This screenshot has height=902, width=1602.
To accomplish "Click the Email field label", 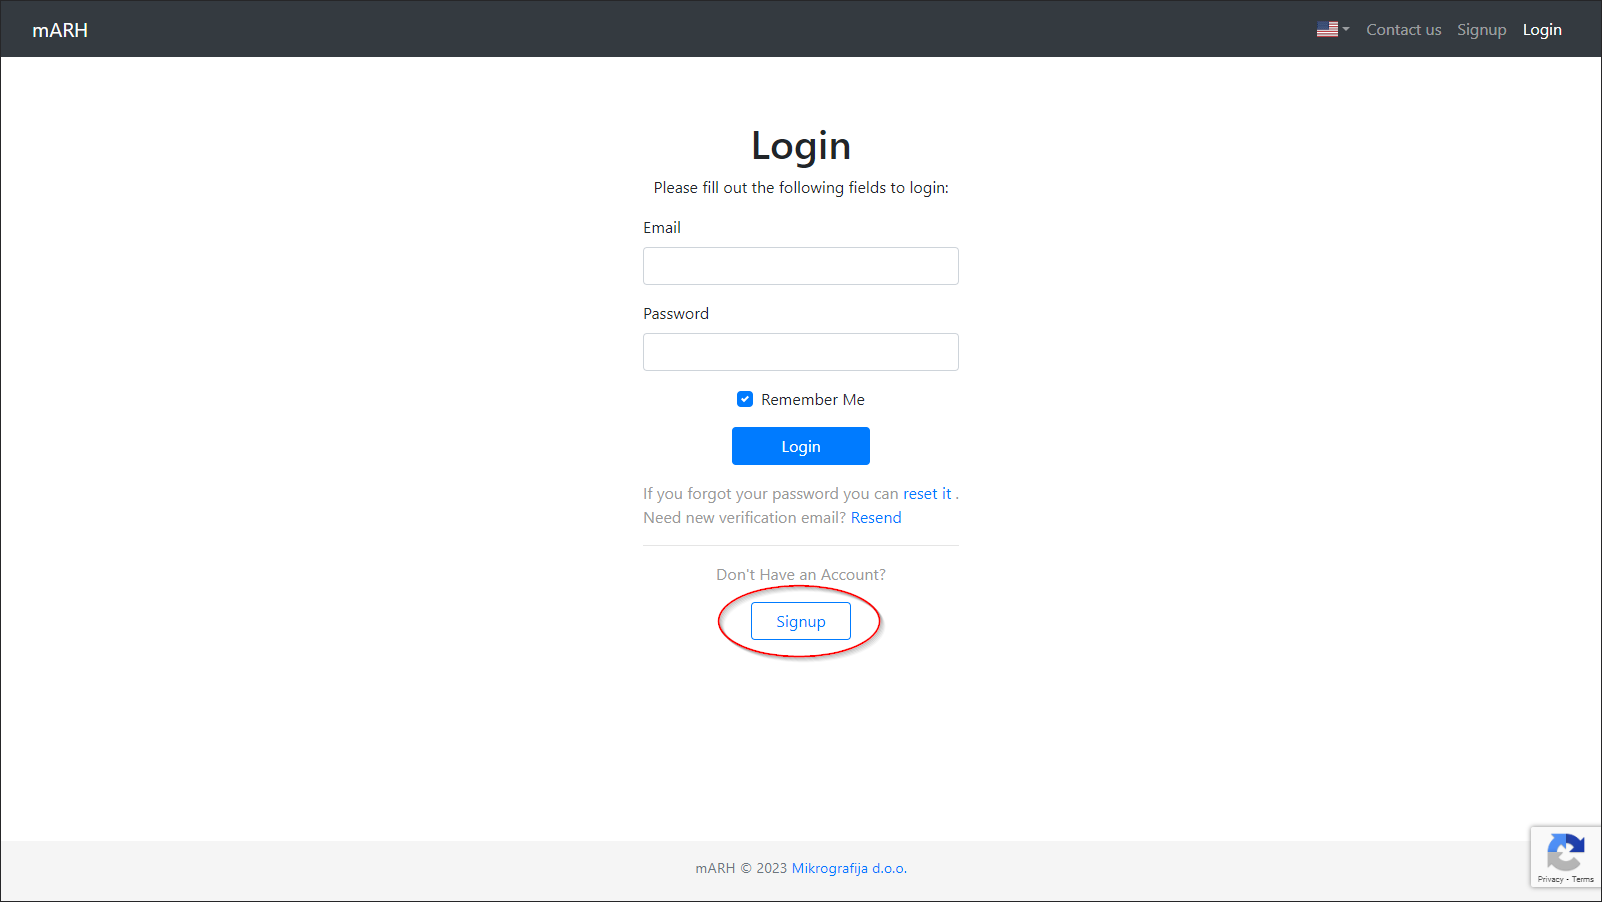I will (x=661, y=228).
